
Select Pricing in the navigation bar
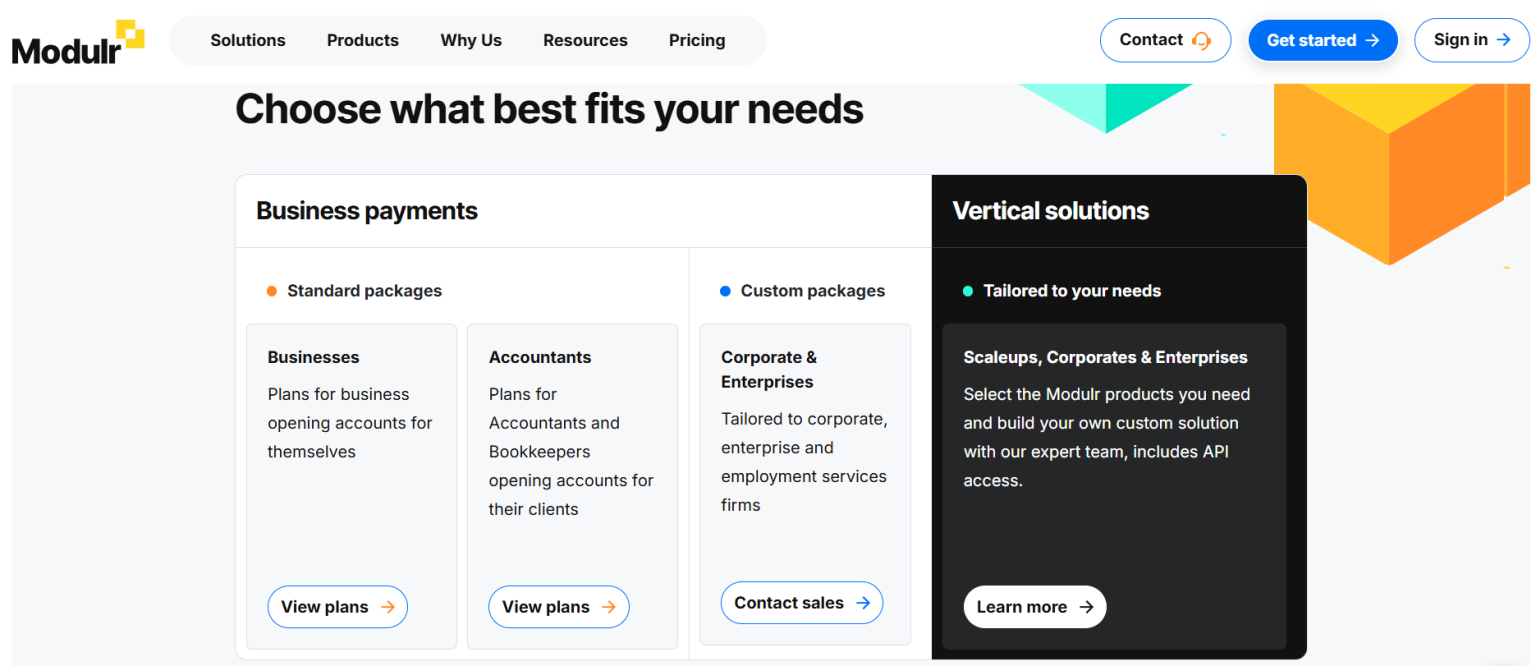(697, 40)
